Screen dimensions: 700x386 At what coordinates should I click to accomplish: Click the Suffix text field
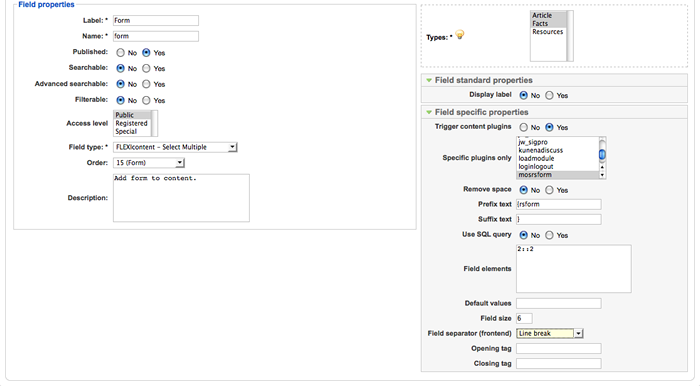point(558,220)
